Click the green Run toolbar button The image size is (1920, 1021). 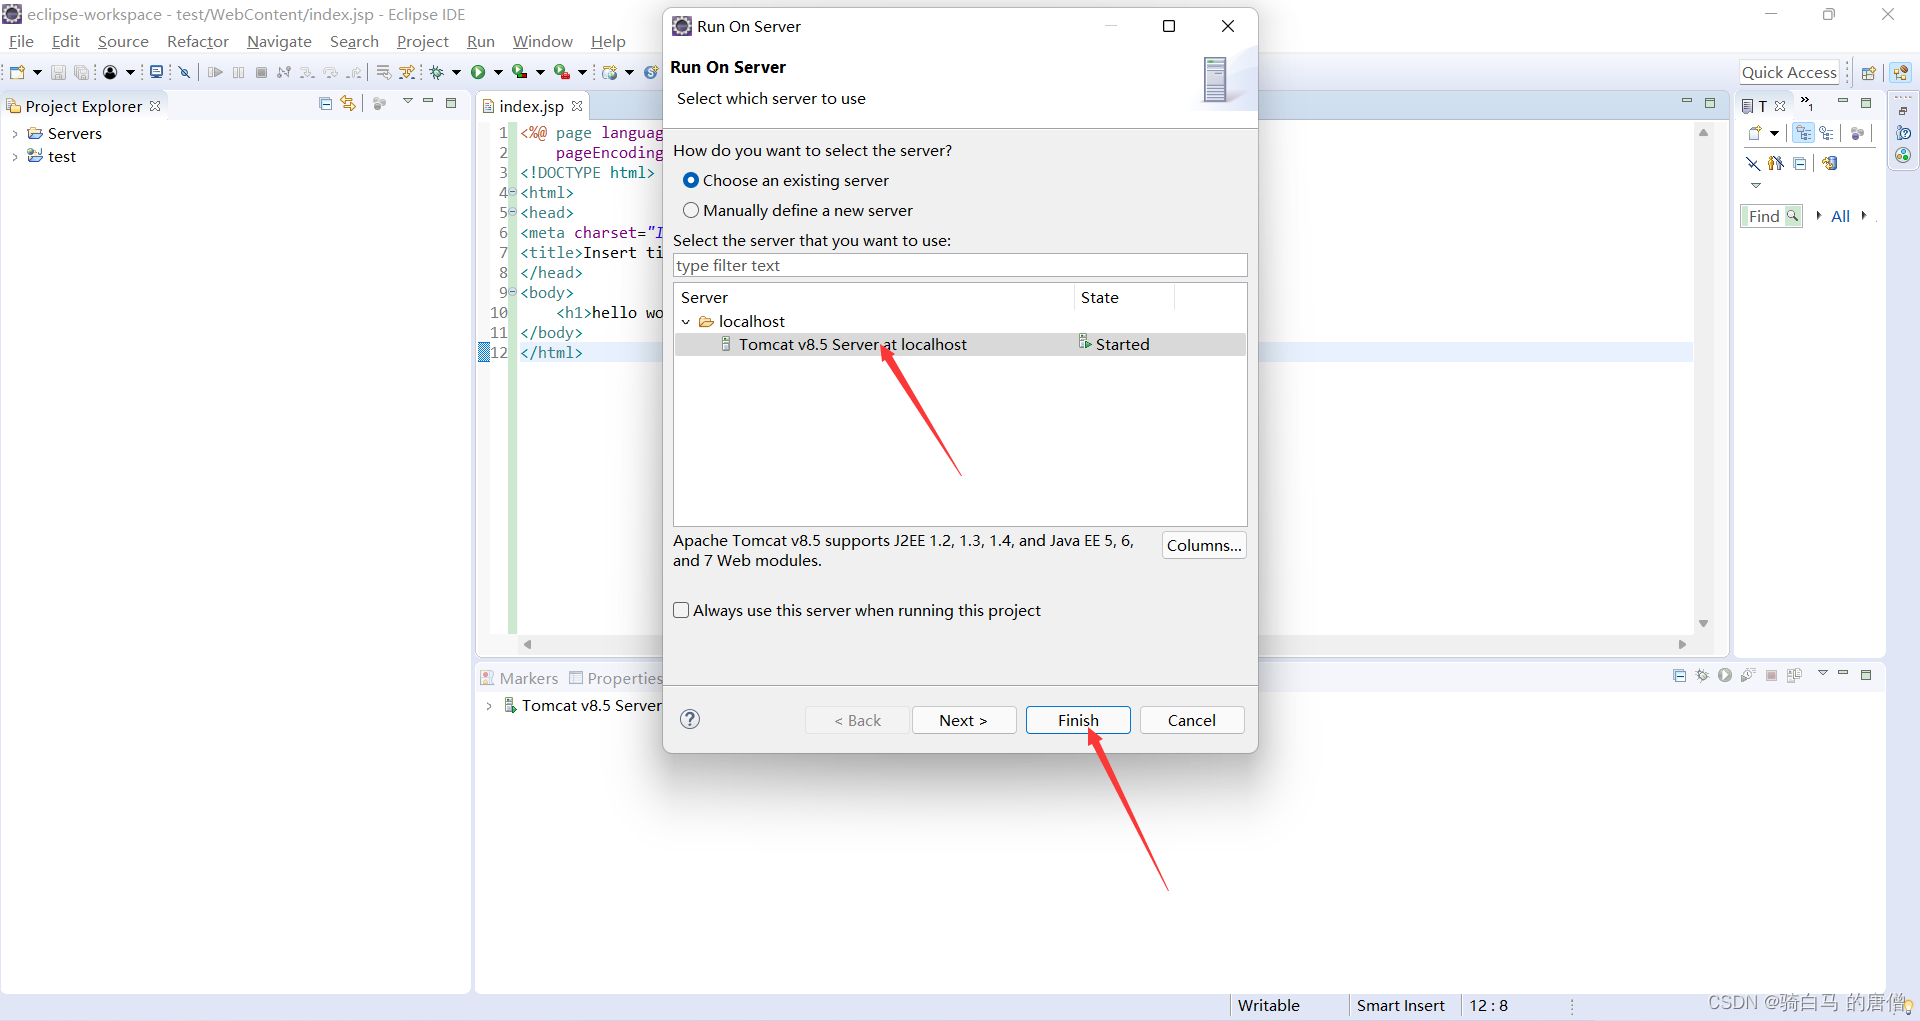(478, 72)
